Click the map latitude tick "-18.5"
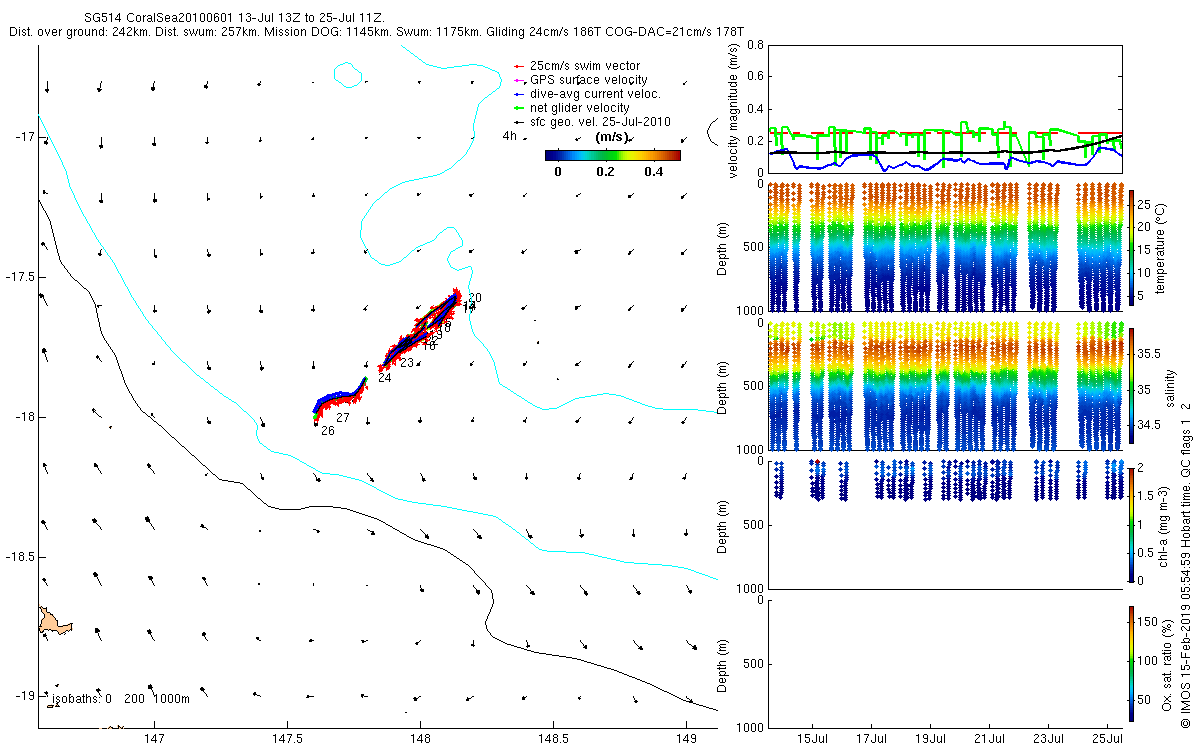This screenshot has width=1200, height=750. [19, 557]
